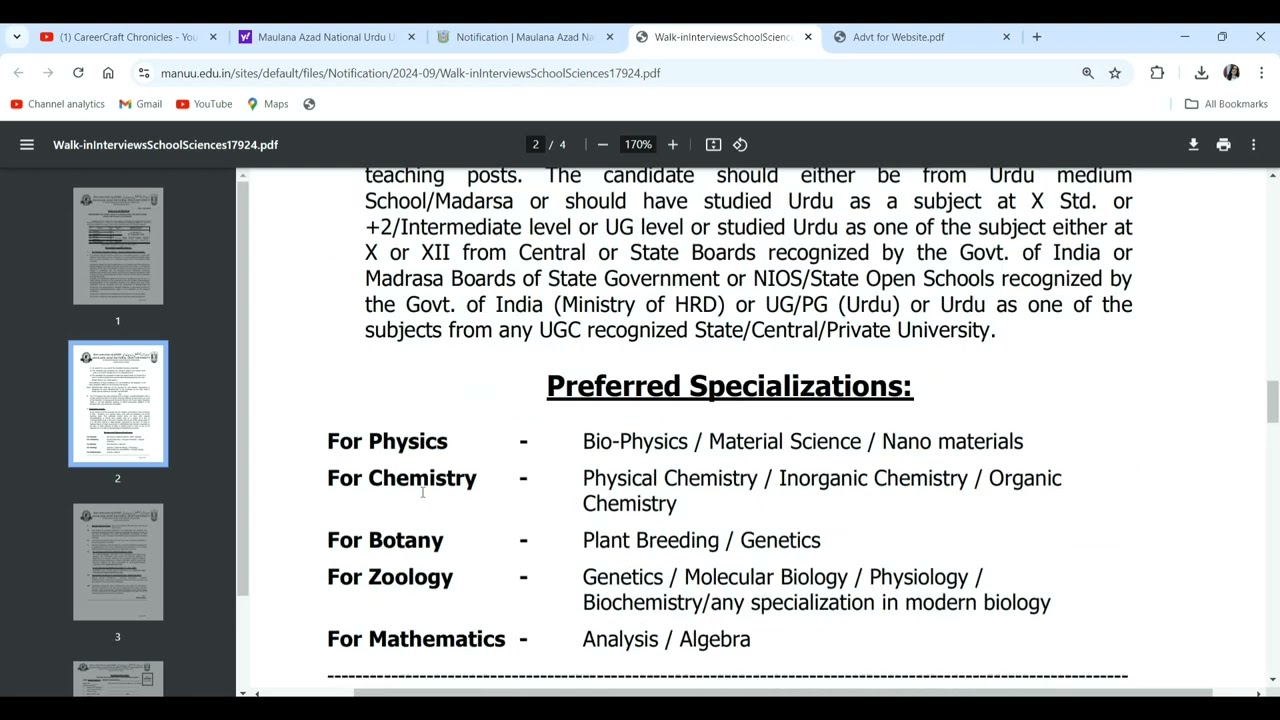Click the Preferred Specializations heading
Image resolution: width=1280 pixels, height=720 pixels.
[729, 386]
